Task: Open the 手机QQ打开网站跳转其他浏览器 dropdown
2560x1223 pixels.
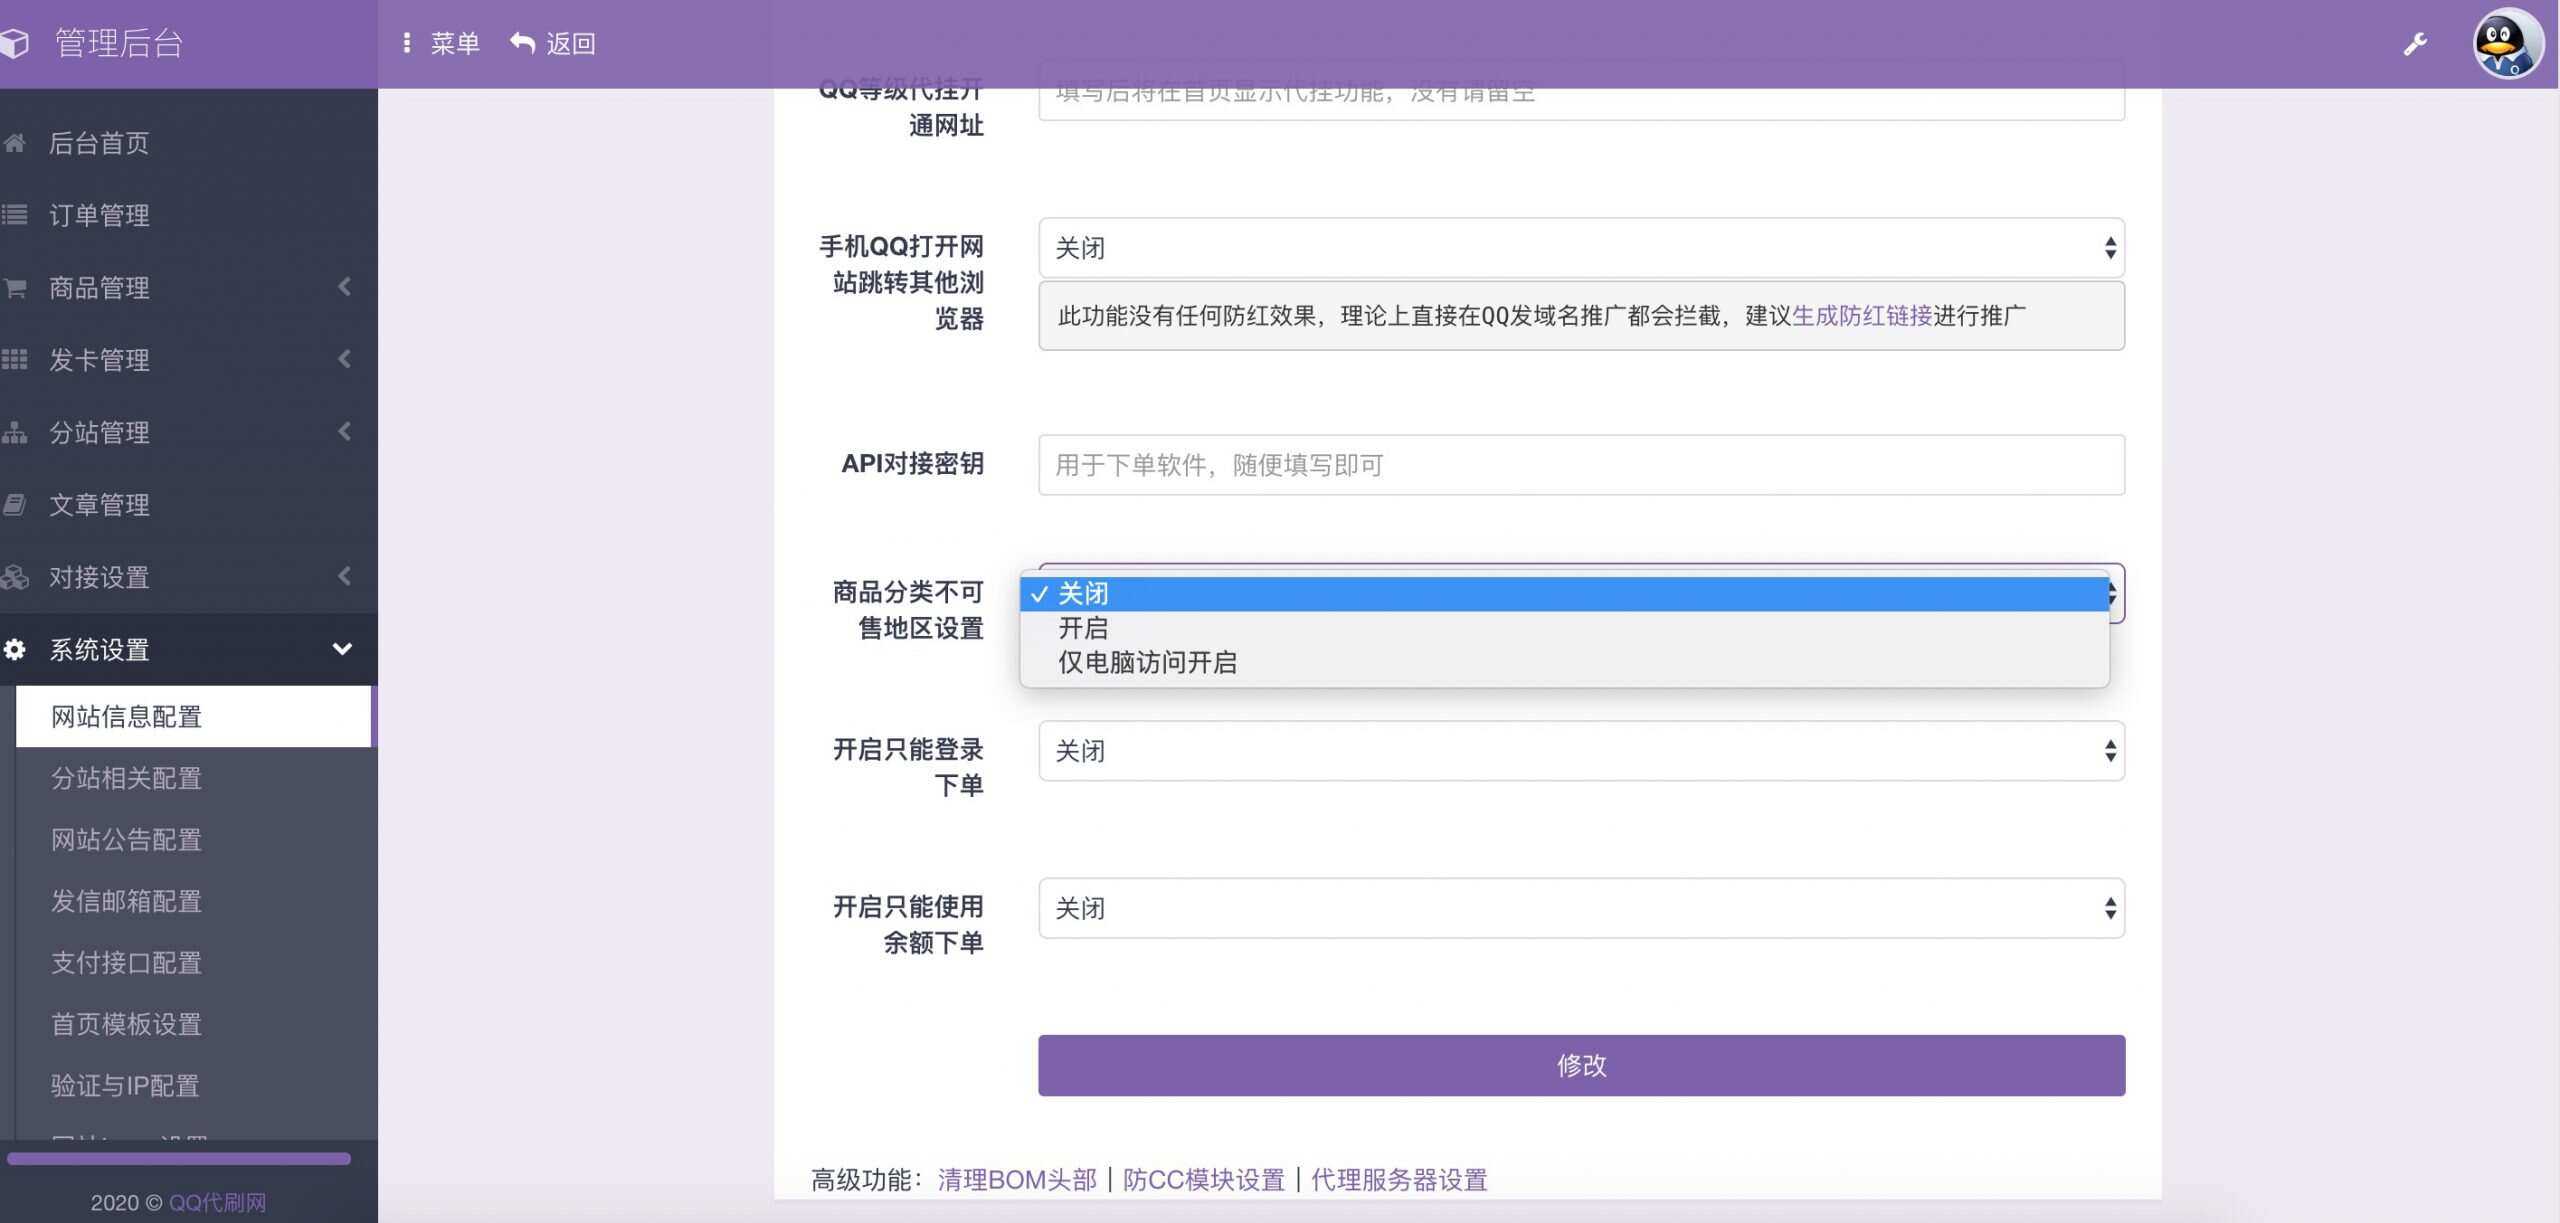Action: [1580, 247]
